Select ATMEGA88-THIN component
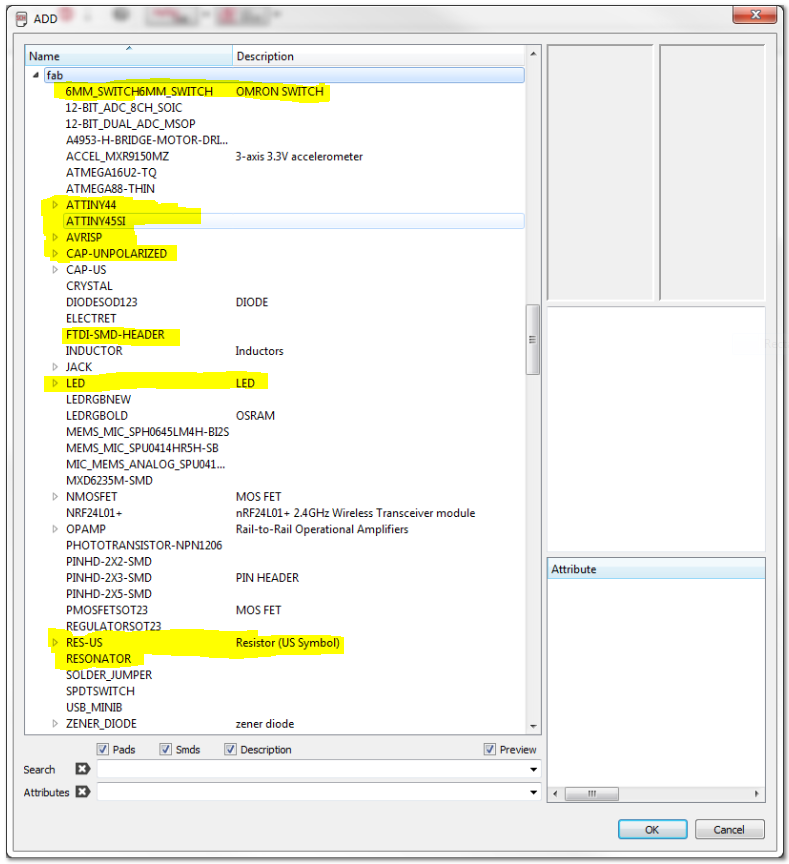Screen dimensions: 789x864 tap(110, 188)
